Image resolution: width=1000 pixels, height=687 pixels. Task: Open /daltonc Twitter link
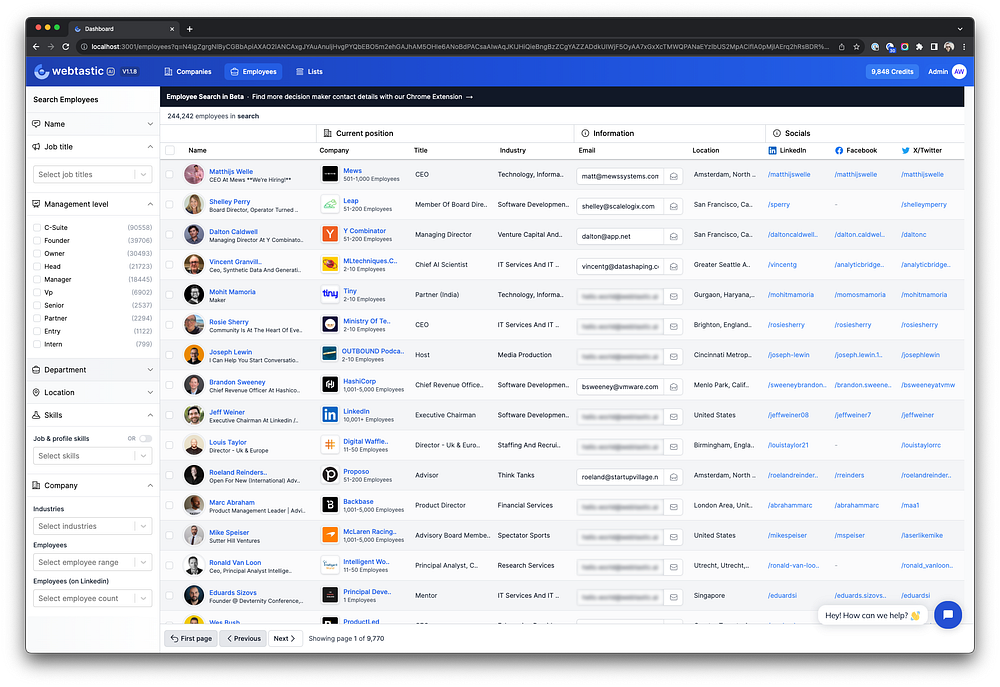(x=913, y=235)
